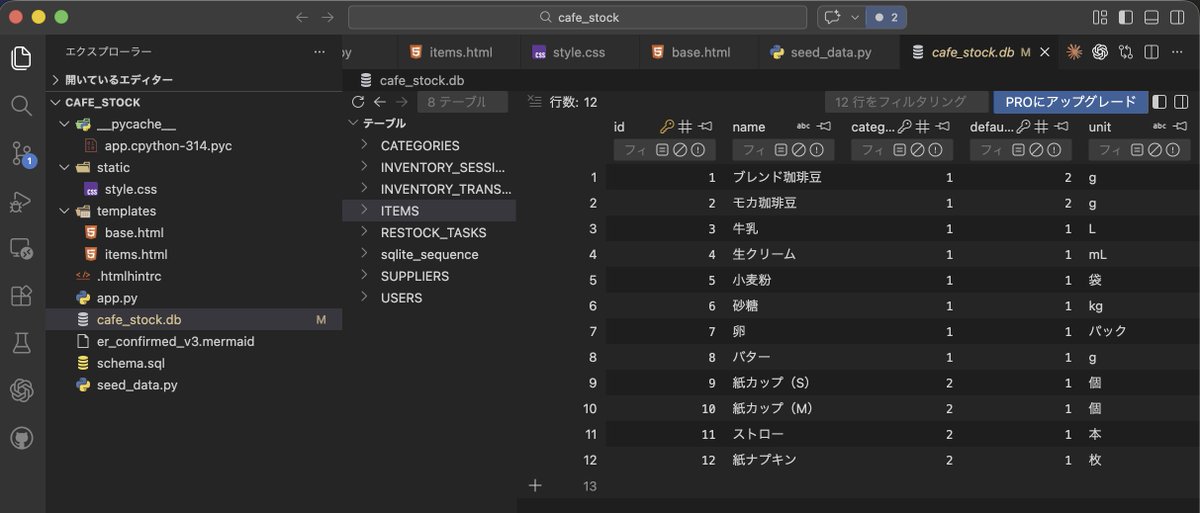Toggle NULL filter on id column
The width and height of the screenshot is (1200, 513).
pos(679,150)
